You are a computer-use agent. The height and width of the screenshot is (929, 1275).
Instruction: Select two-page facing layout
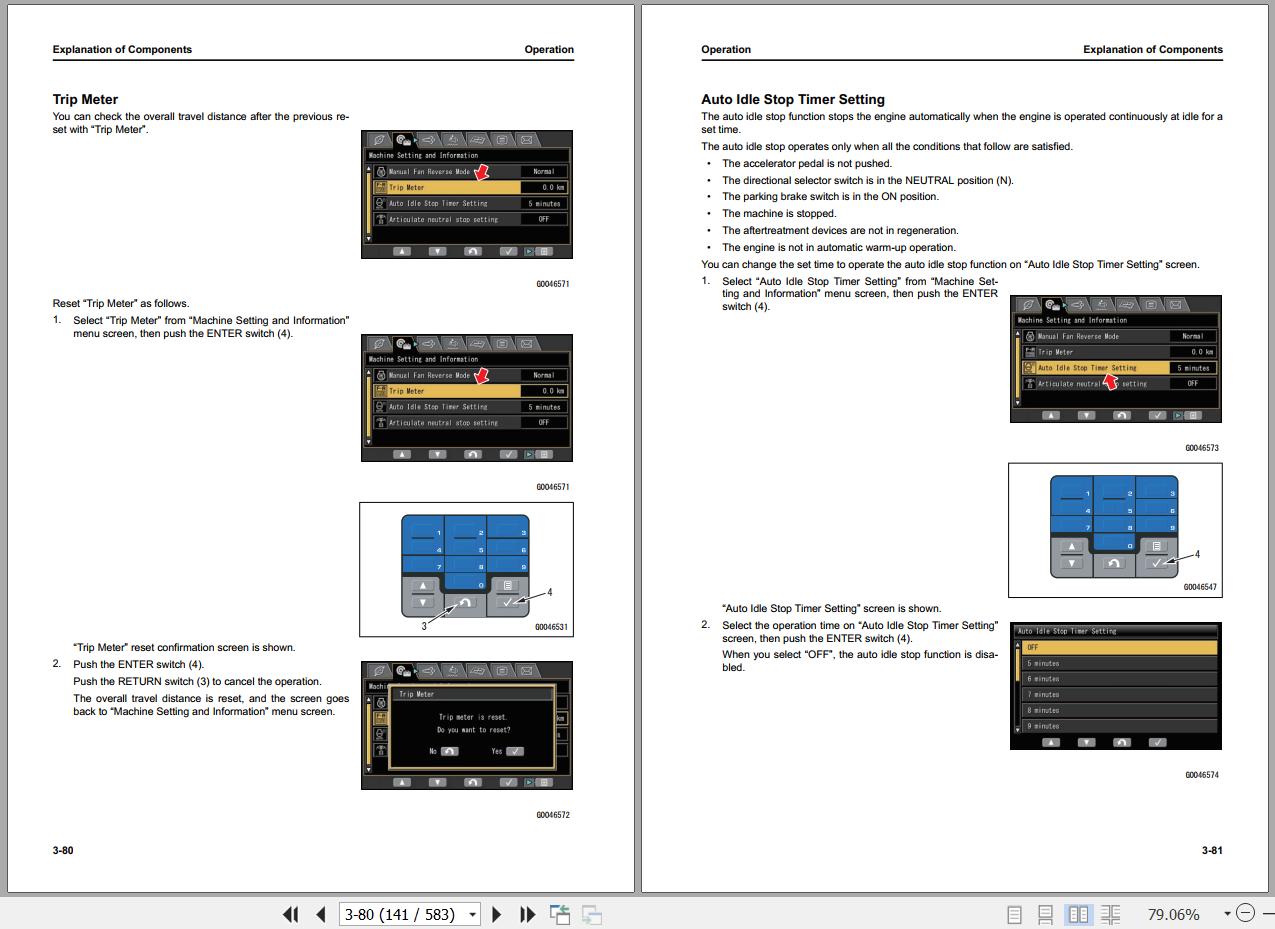point(1078,914)
